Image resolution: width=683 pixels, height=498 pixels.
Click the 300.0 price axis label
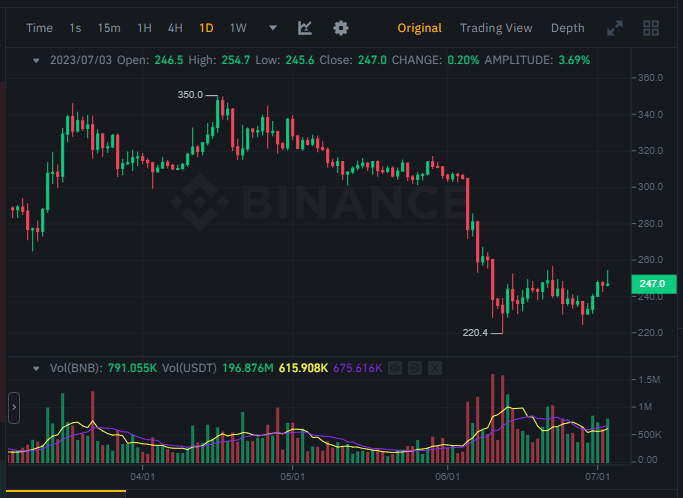[650, 186]
